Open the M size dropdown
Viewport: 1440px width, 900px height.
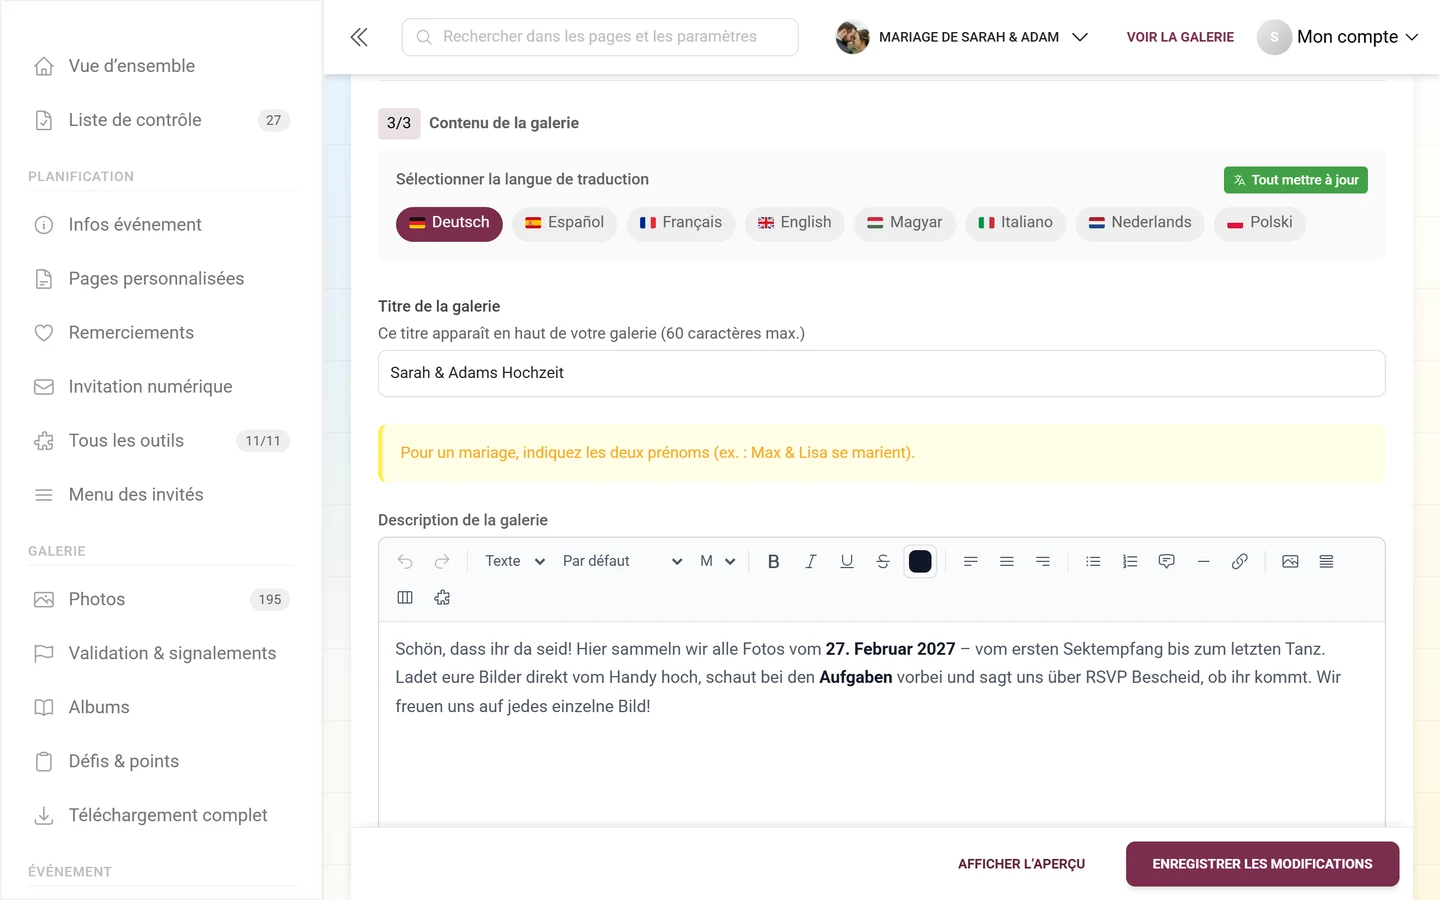pos(717,562)
